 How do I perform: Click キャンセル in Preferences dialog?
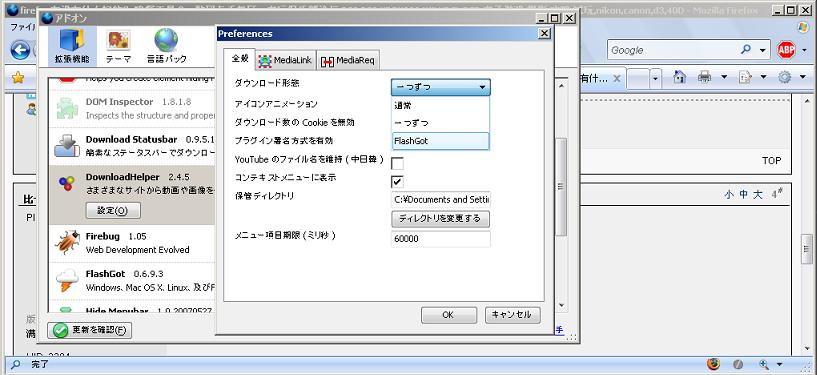tap(512, 315)
